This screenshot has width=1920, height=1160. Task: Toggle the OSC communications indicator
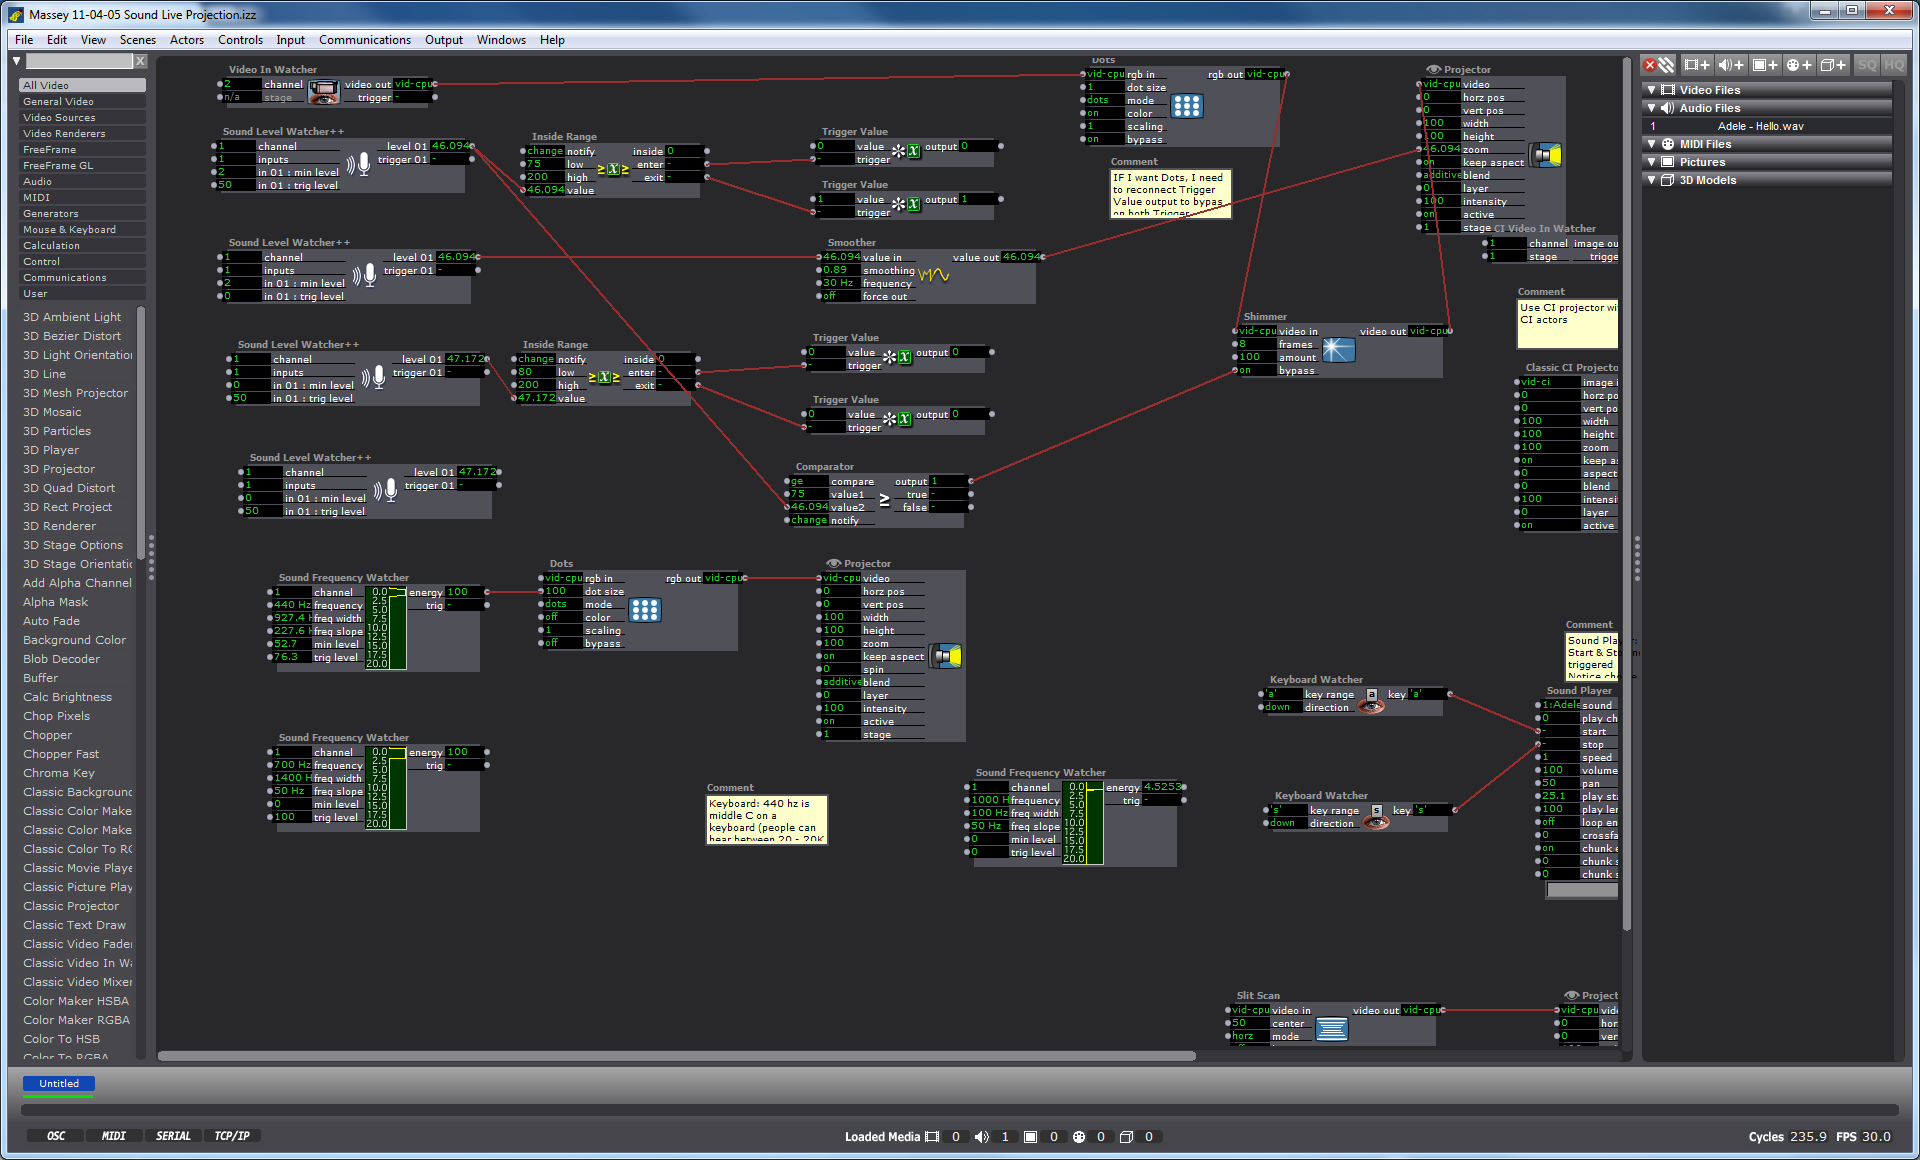pyautogui.click(x=56, y=1136)
